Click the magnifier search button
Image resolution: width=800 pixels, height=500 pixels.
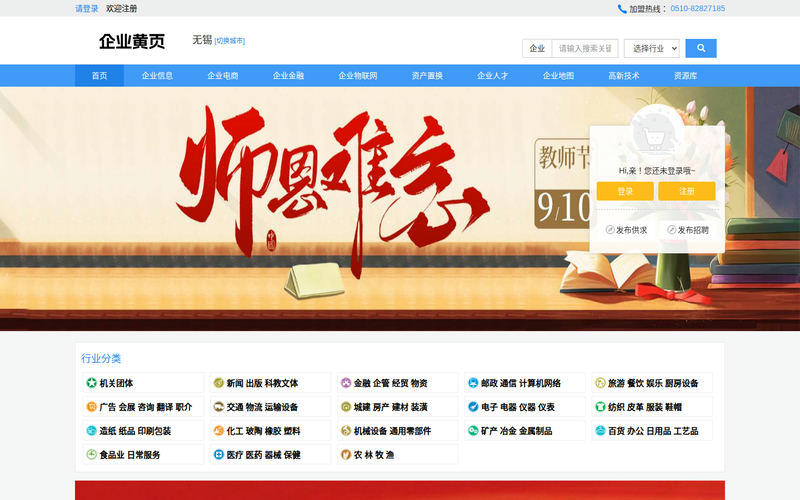point(701,48)
